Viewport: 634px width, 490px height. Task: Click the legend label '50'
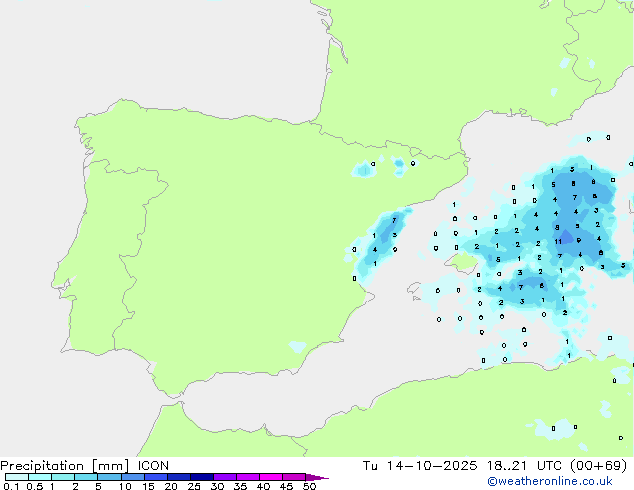309,486
